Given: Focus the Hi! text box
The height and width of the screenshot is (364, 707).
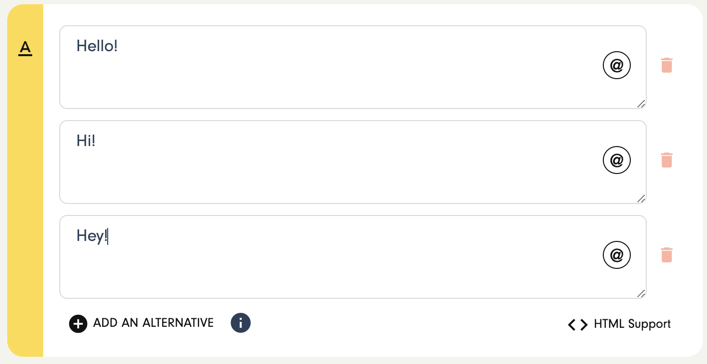Looking at the screenshot, I should tap(353, 162).
